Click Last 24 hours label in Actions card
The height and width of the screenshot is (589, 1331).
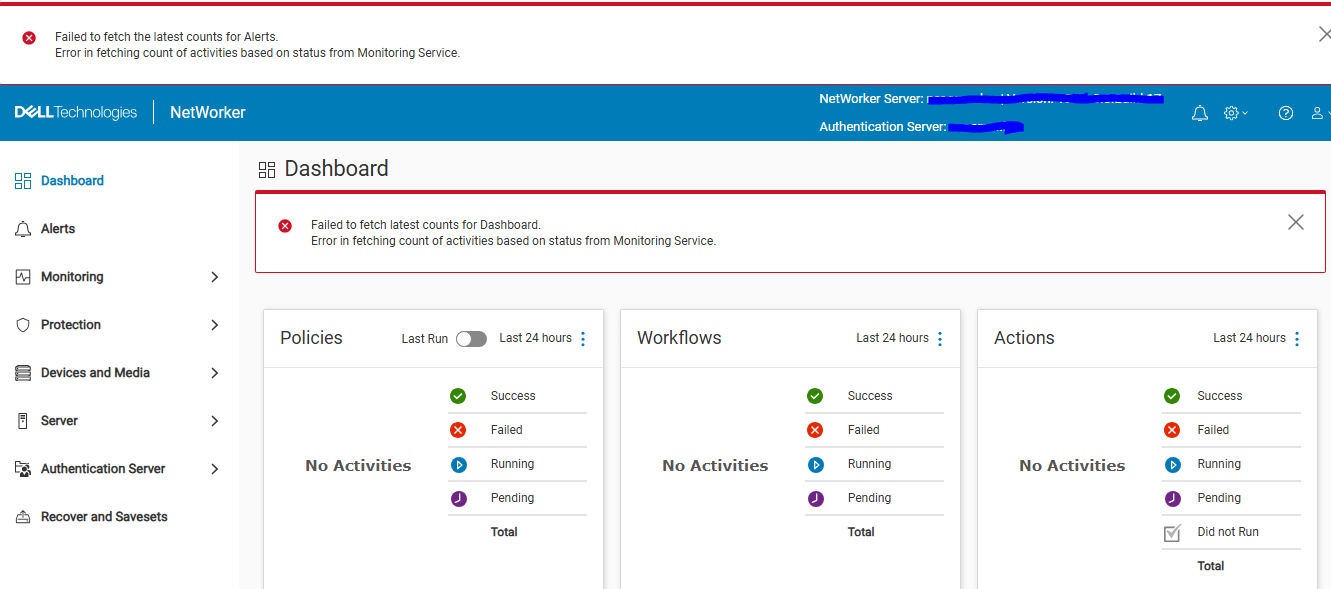1249,338
